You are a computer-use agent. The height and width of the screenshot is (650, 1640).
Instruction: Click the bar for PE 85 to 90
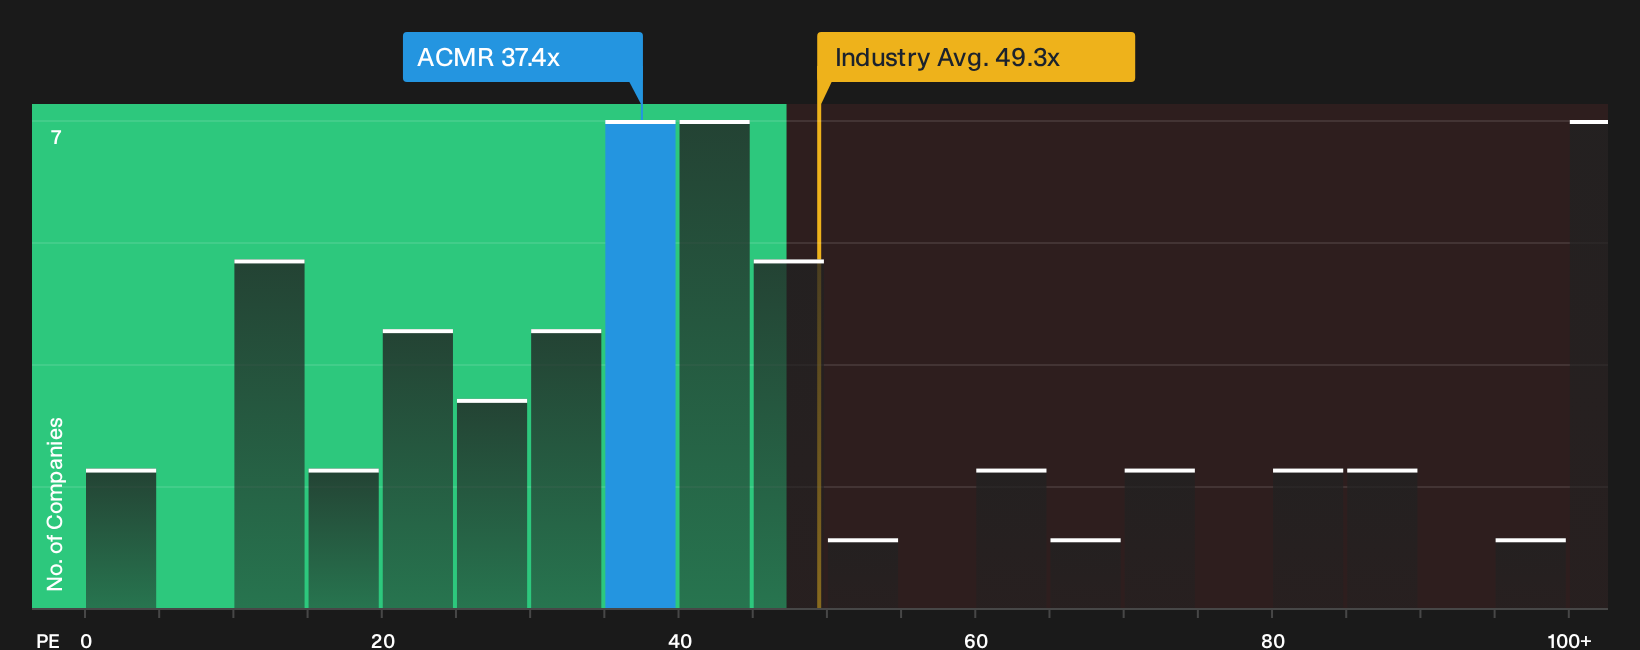point(1382,538)
